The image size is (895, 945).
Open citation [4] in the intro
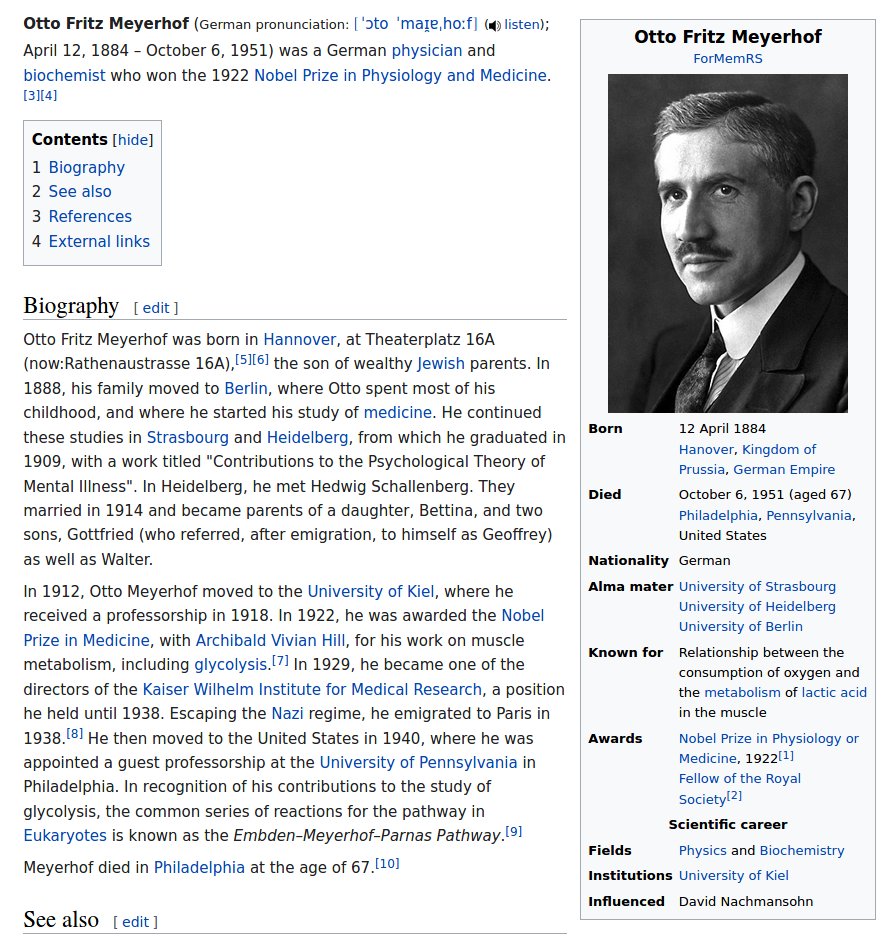pyautogui.click(x=49, y=95)
